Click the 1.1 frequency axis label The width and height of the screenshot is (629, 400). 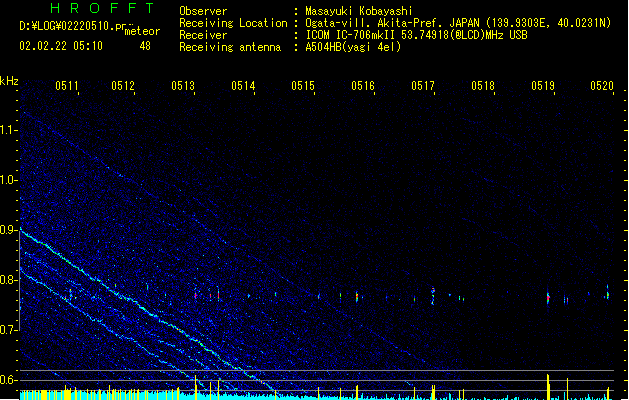coord(8,130)
